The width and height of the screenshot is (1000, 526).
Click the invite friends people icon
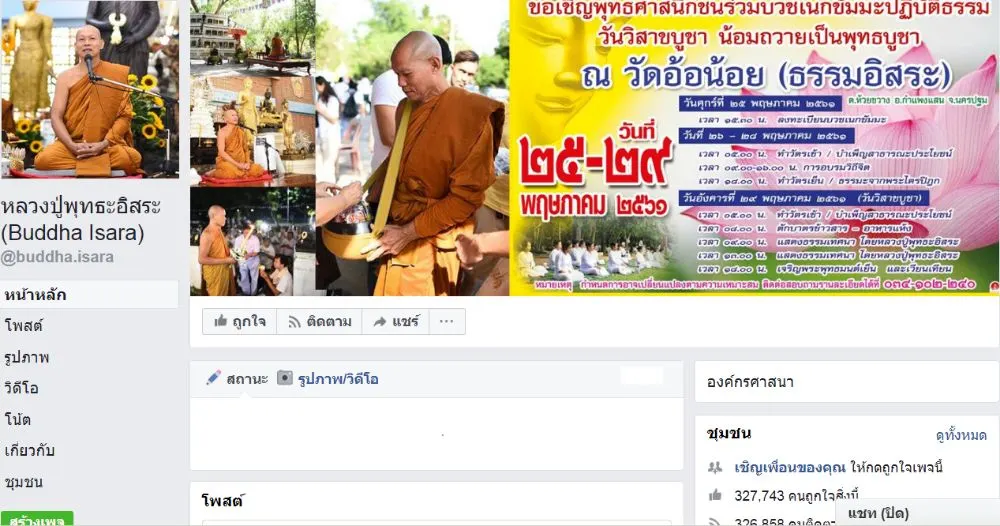pyautogui.click(x=715, y=467)
